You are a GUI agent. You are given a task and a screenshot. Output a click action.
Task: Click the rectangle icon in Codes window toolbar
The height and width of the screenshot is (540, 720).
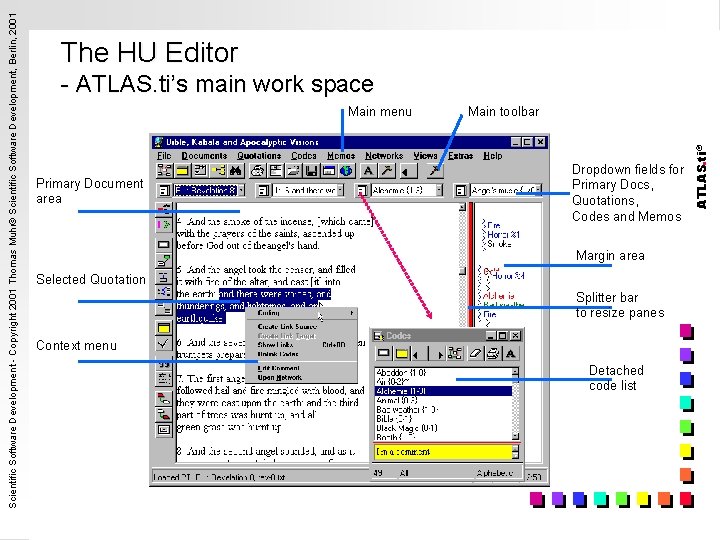pyautogui.click(x=383, y=353)
